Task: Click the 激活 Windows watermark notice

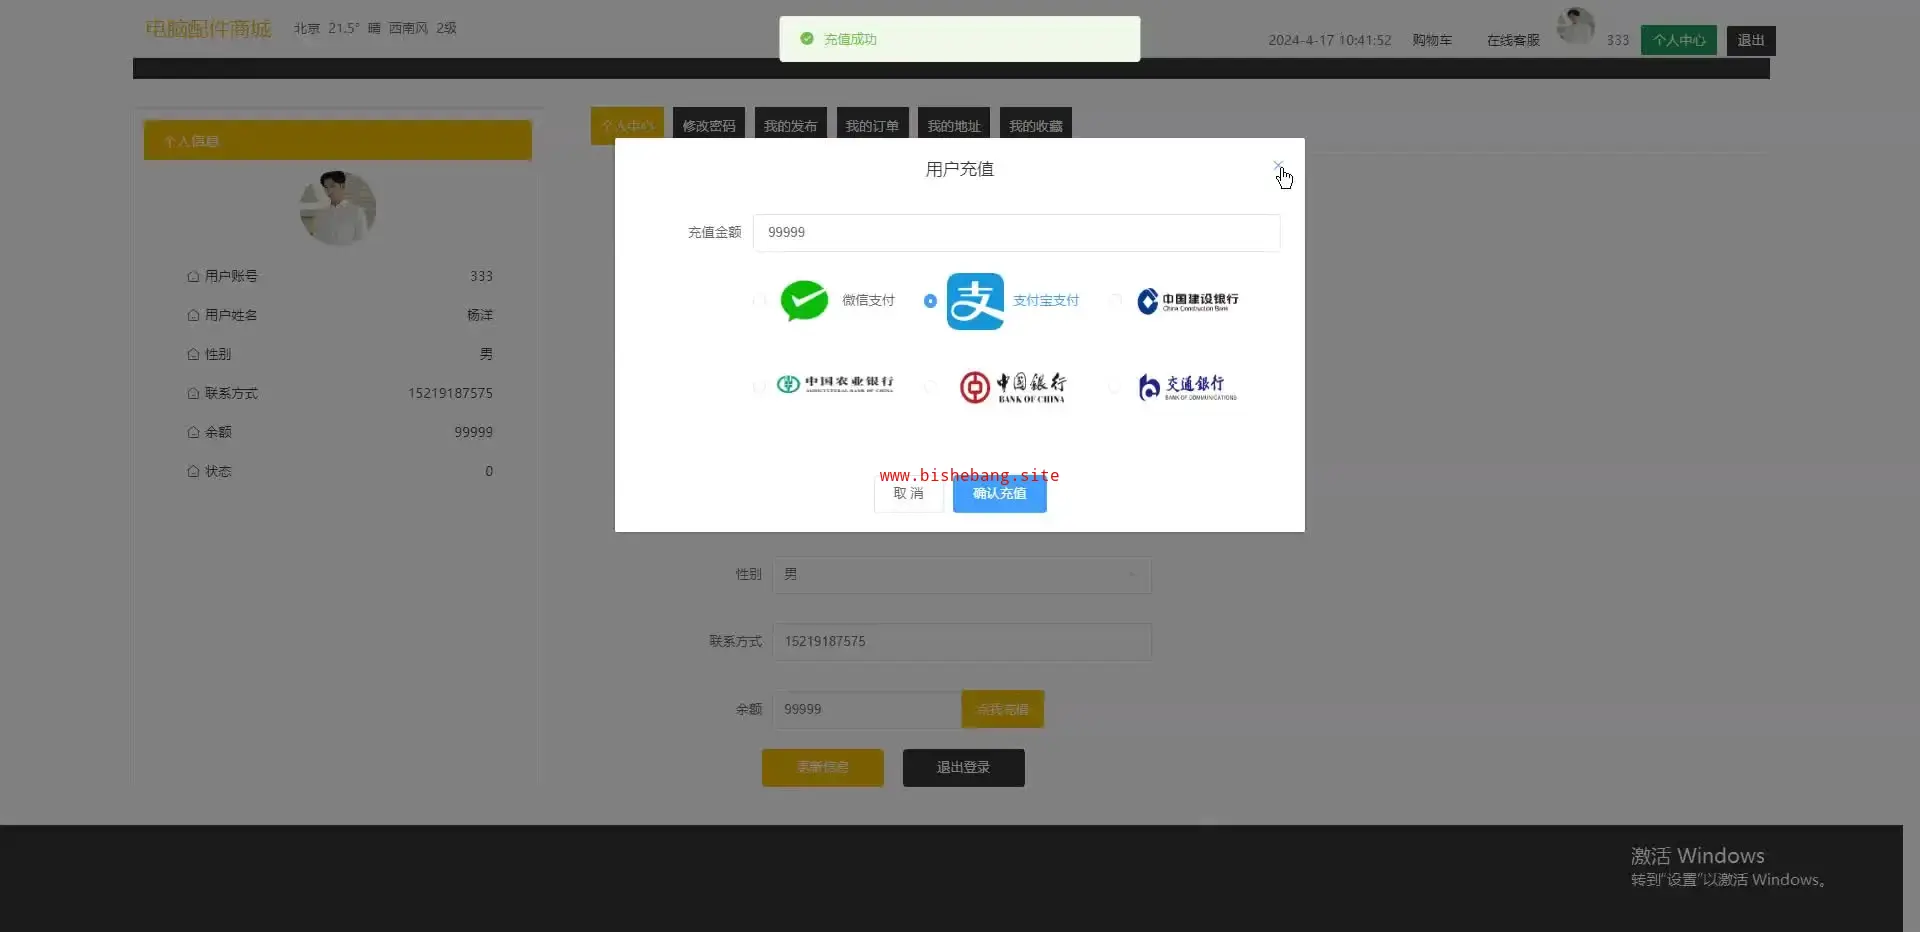Action: (x=1729, y=866)
